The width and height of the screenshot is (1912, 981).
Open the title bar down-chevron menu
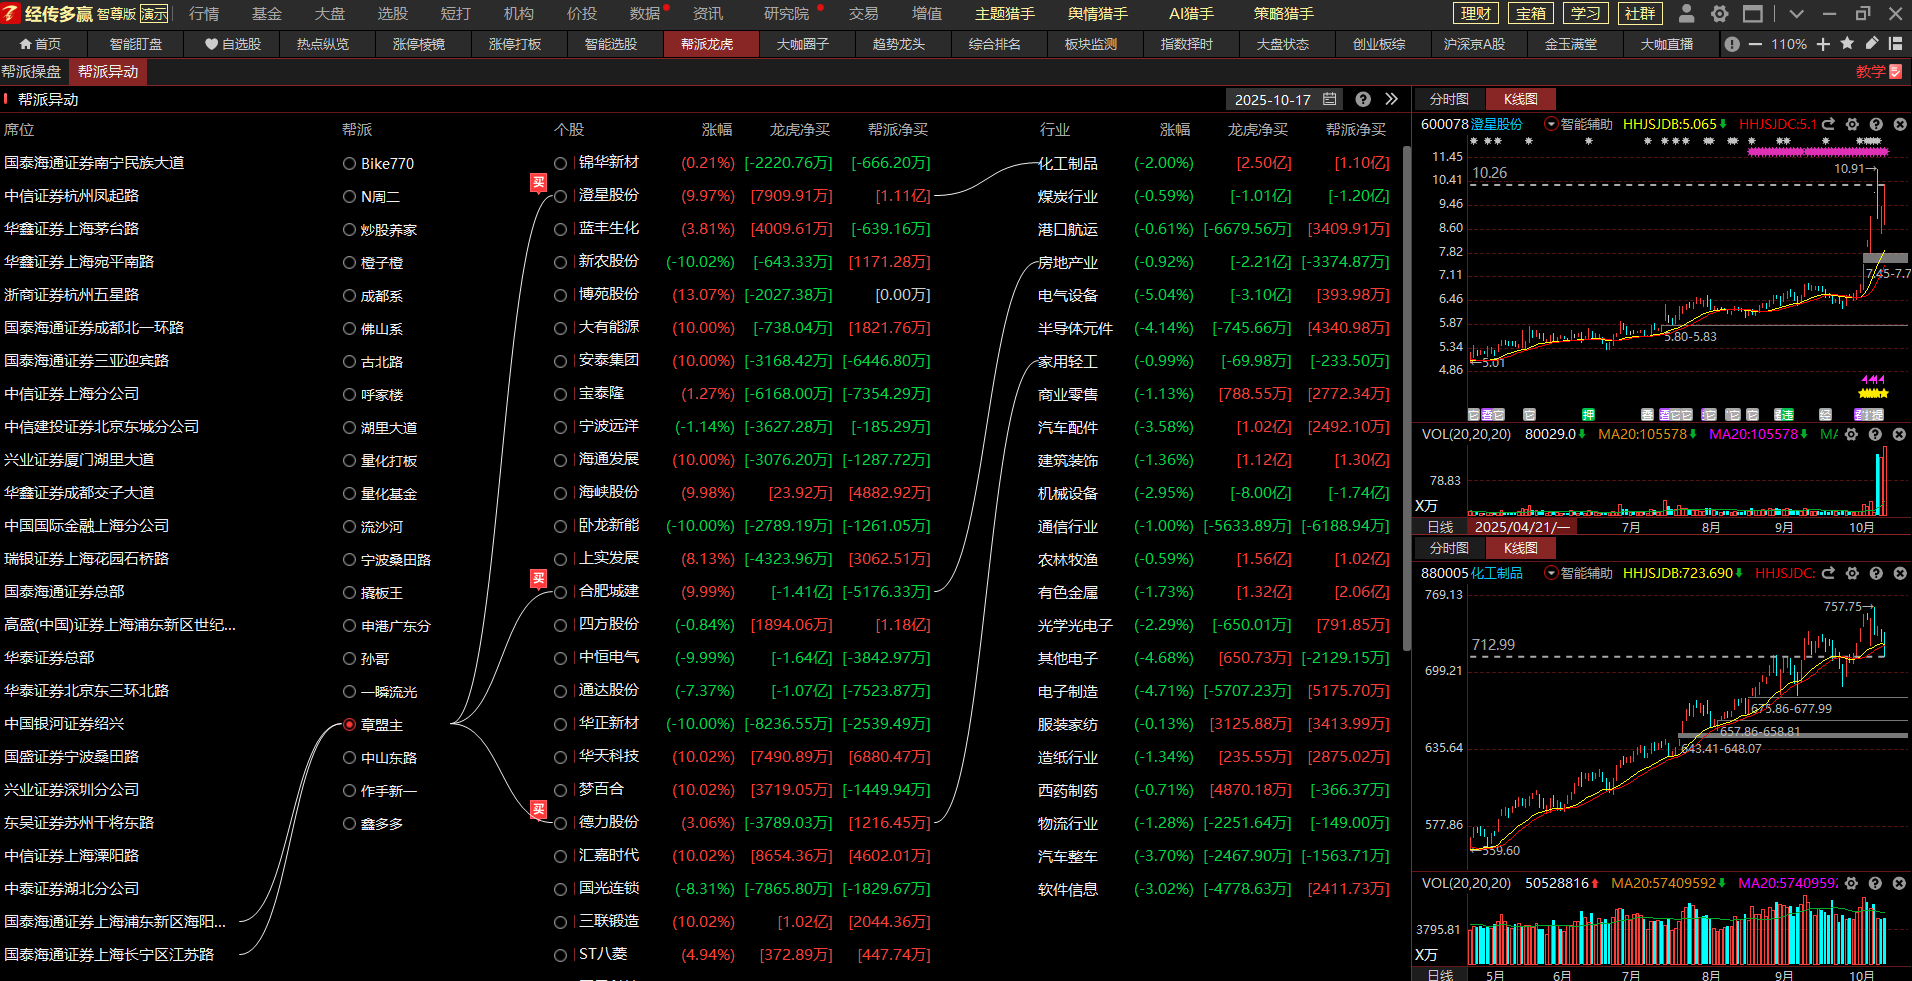(x=1796, y=14)
